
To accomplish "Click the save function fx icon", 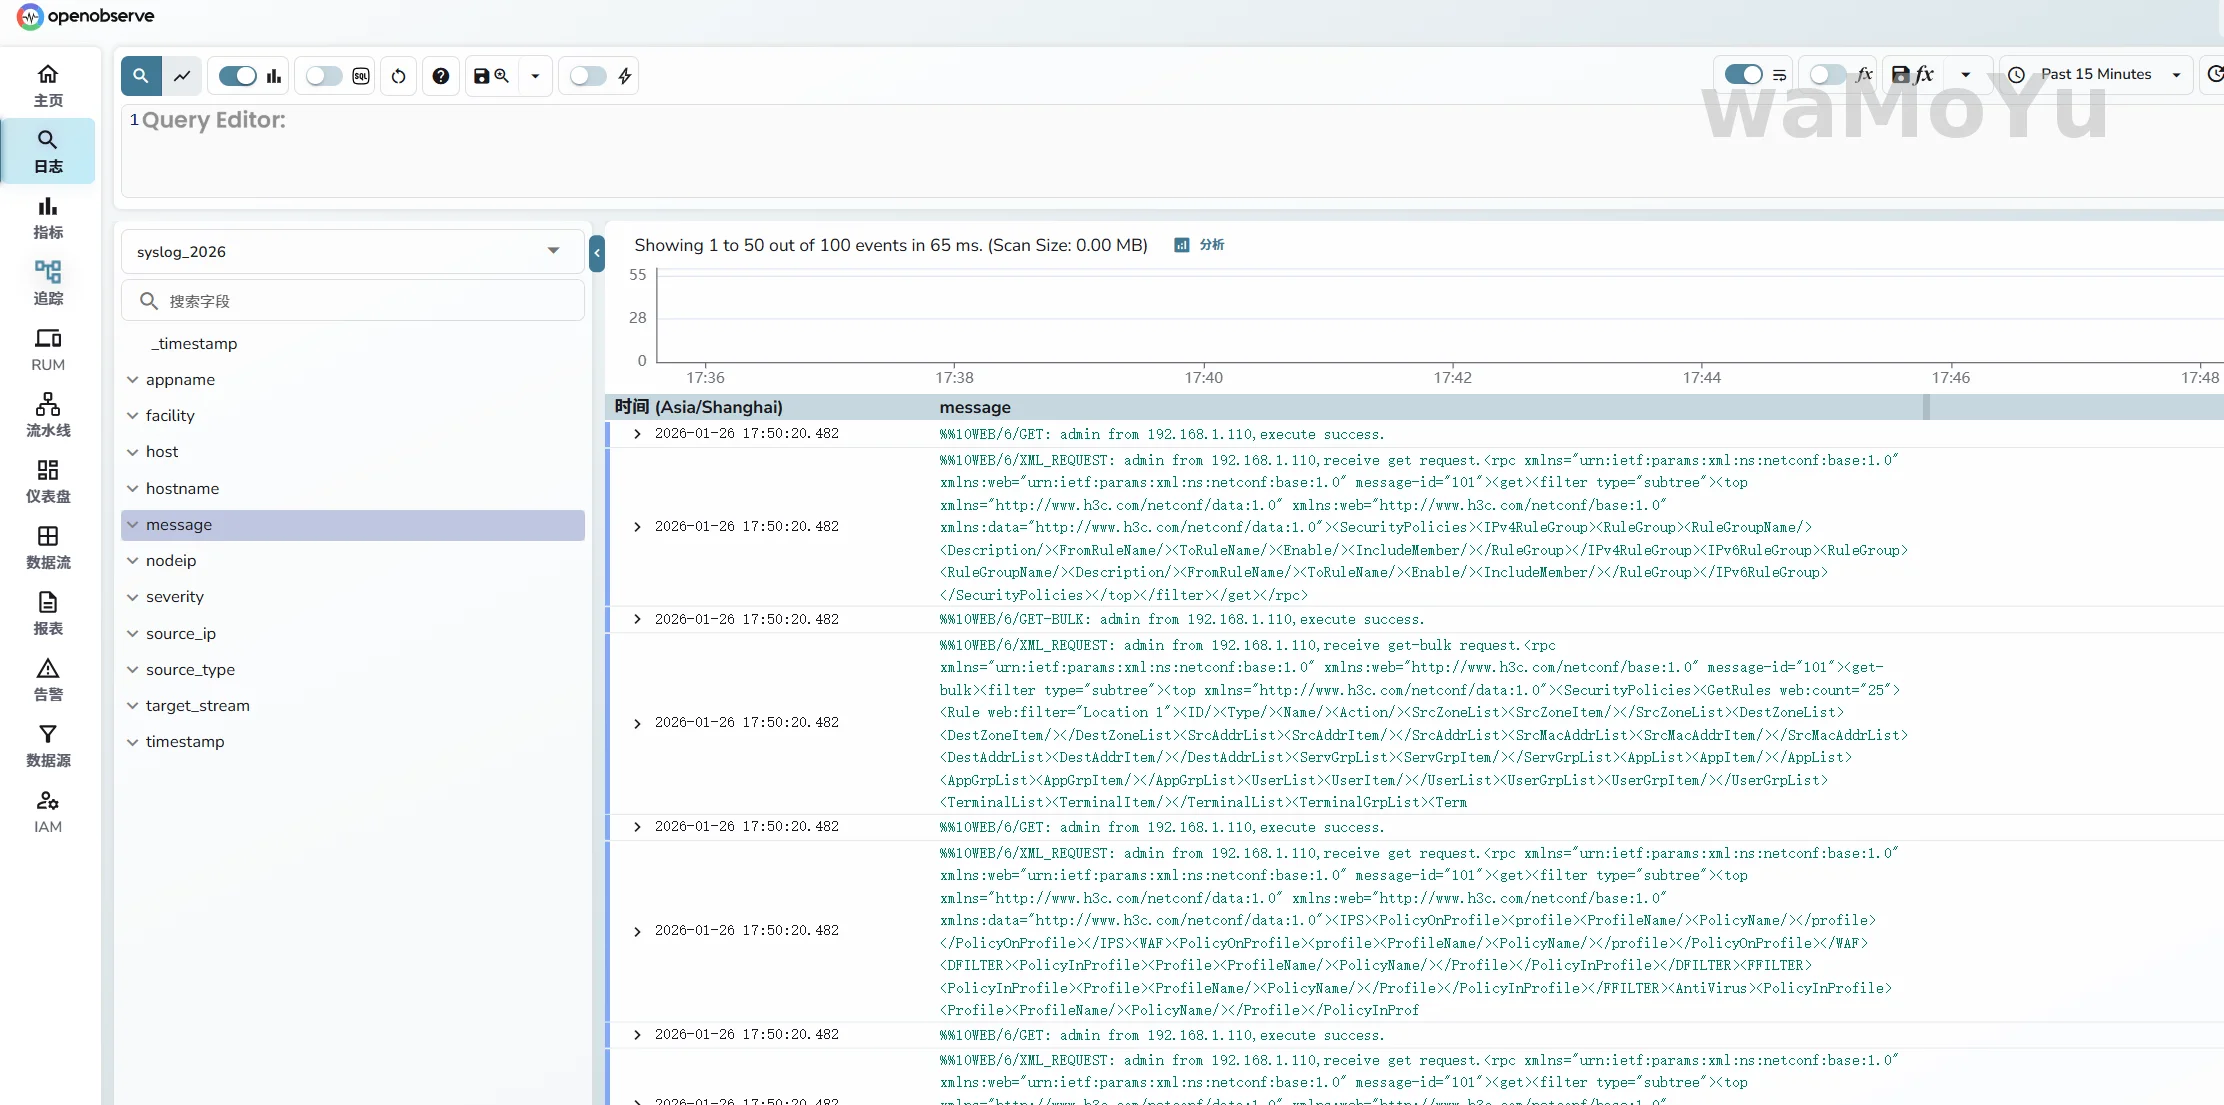I will [1913, 75].
